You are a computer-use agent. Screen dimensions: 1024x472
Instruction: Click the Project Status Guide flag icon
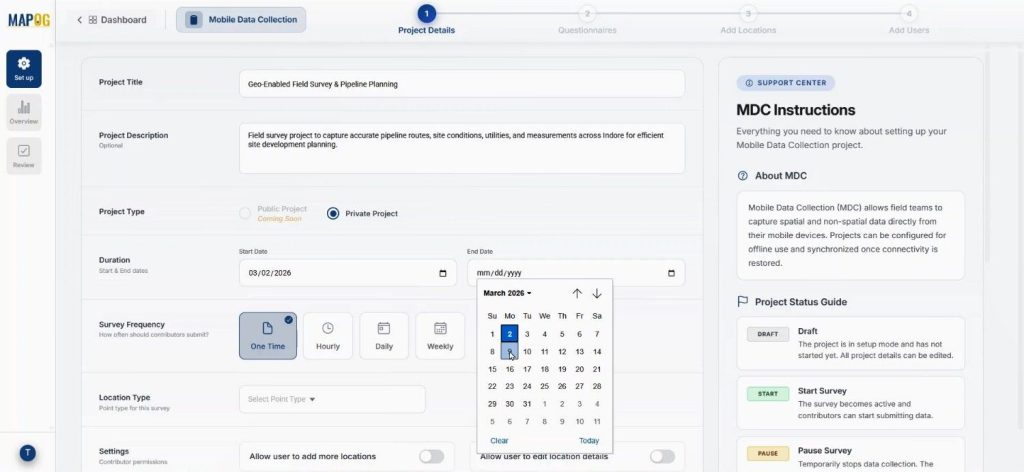click(x=742, y=302)
